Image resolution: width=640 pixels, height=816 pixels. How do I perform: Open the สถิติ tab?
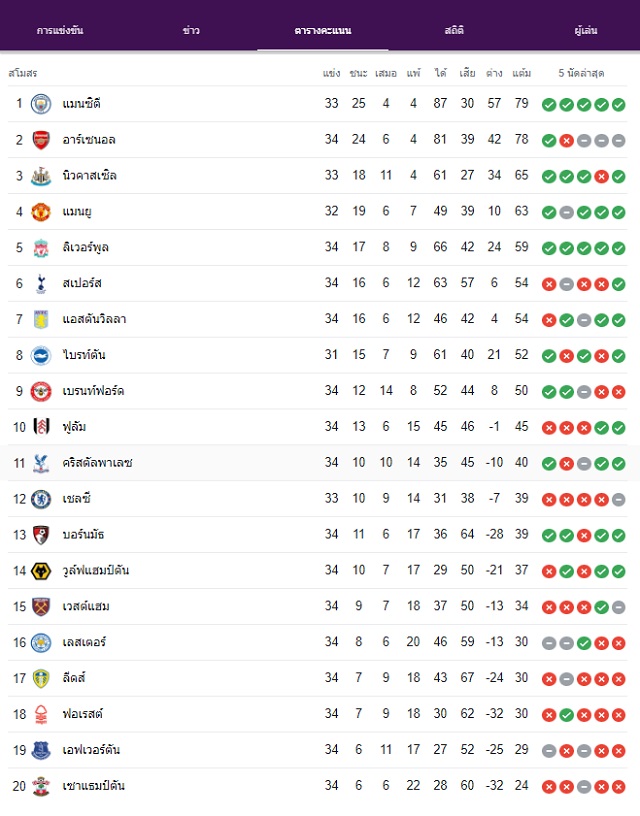[x=454, y=30]
